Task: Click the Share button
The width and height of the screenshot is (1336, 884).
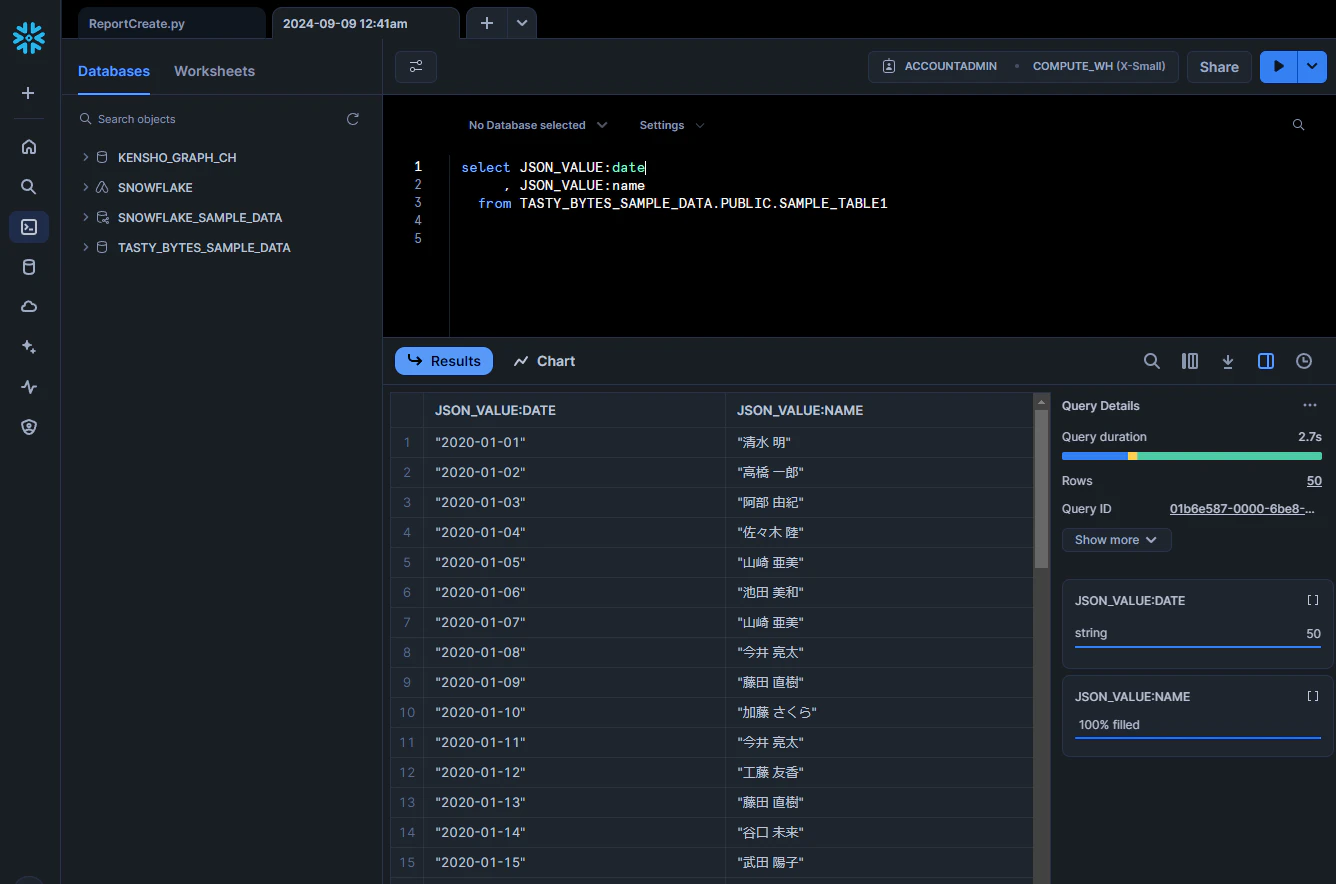Action: pyautogui.click(x=1219, y=67)
